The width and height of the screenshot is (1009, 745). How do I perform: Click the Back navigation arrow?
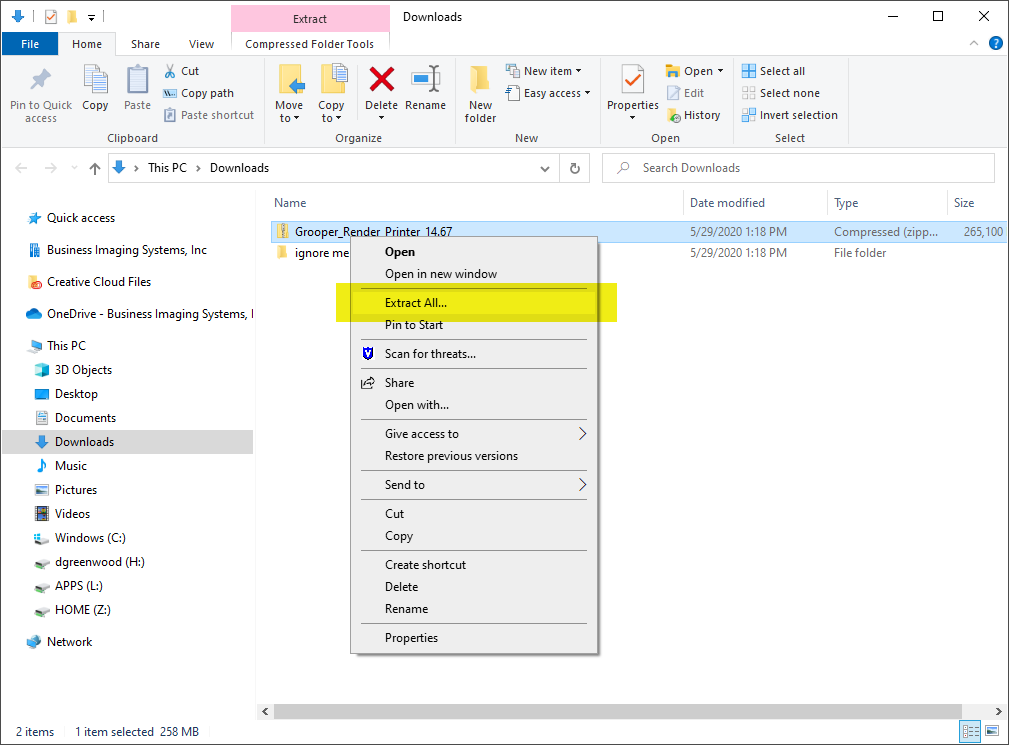(21, 169)
